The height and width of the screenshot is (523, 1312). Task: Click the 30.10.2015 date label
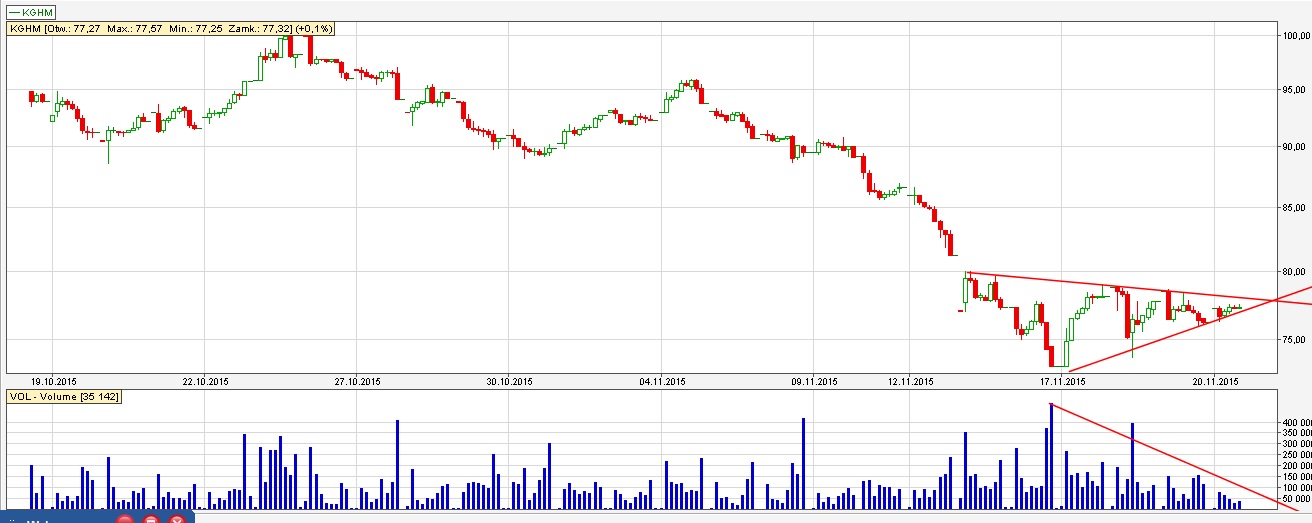click(508, 381)
